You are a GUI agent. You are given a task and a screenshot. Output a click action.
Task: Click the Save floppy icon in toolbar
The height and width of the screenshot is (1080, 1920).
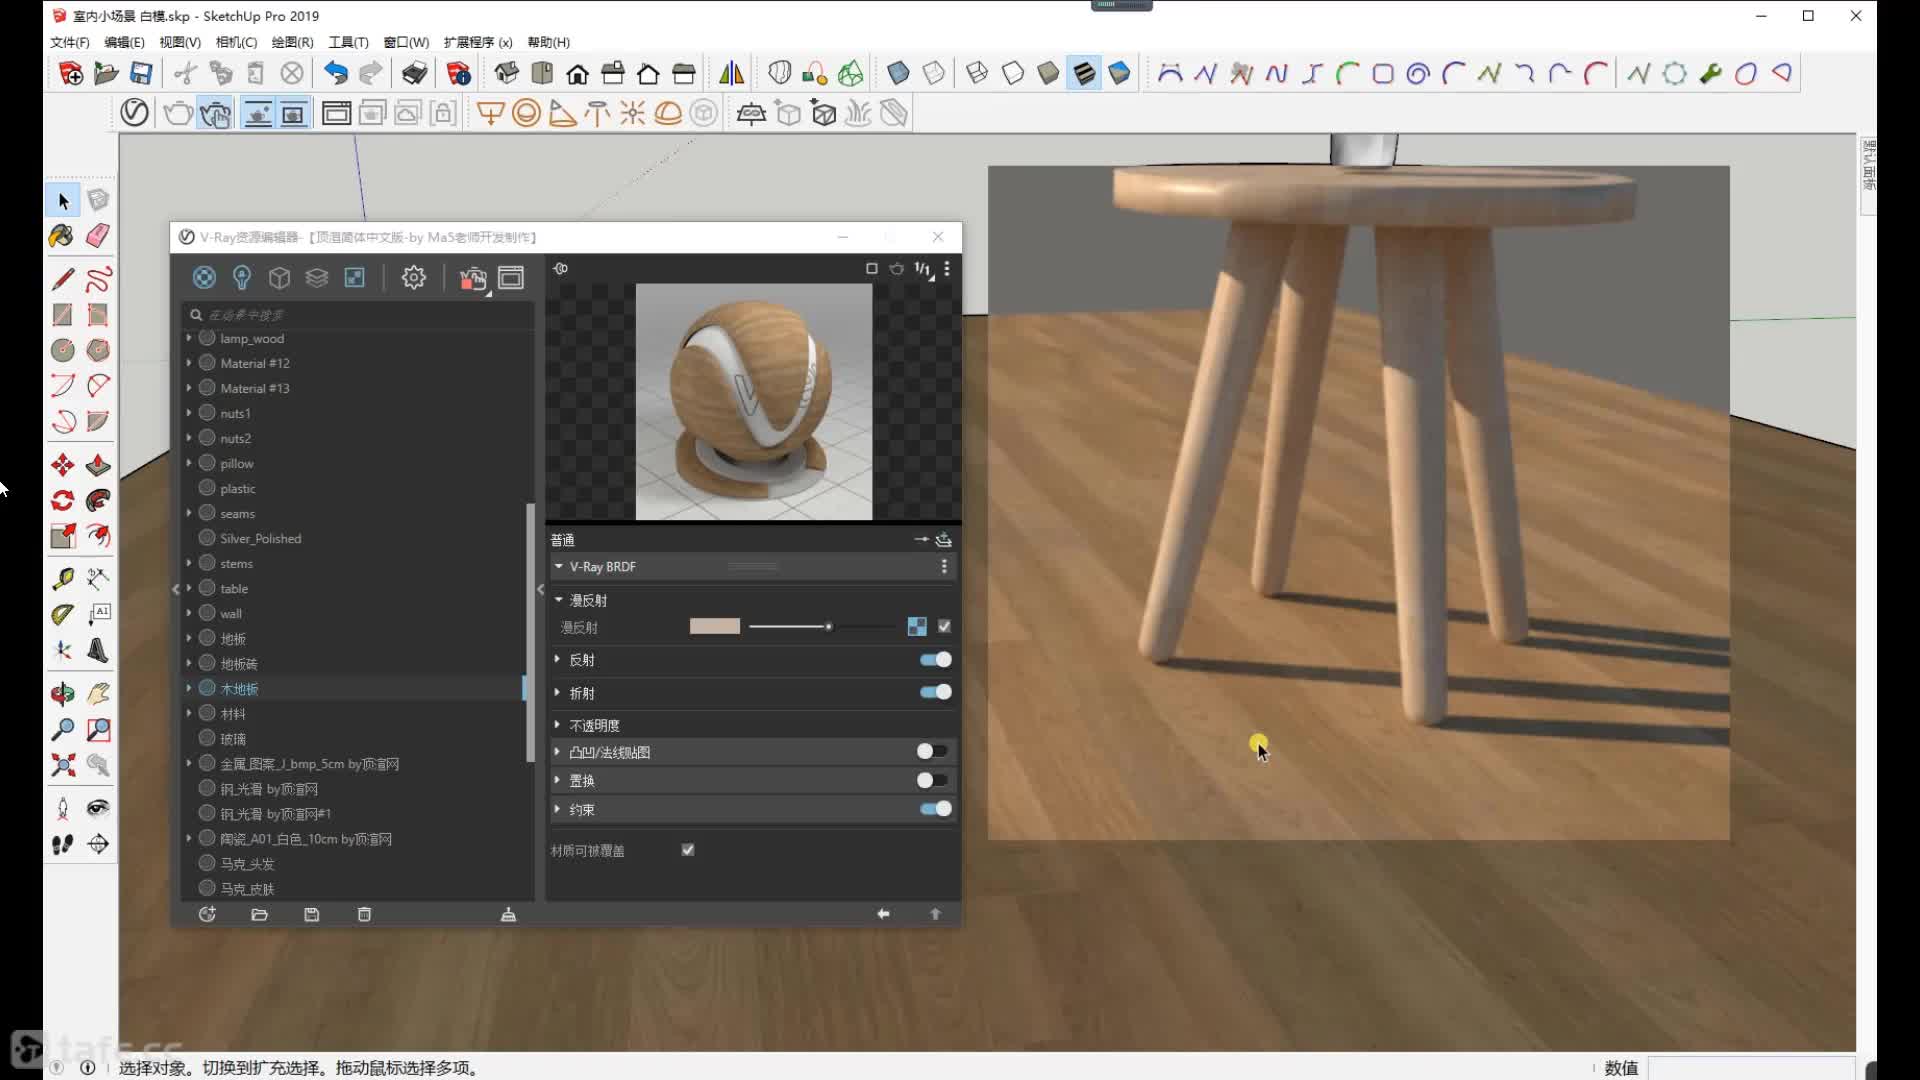pos(141,73)
